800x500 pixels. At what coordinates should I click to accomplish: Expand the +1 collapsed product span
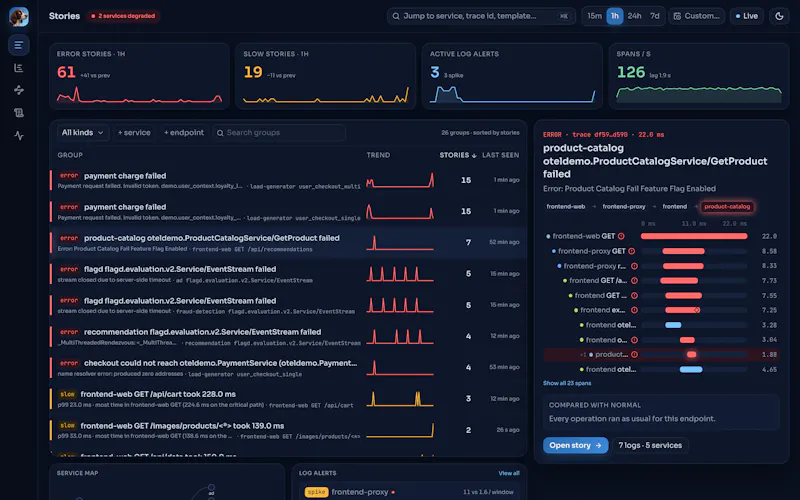click(x=583, y=355)
